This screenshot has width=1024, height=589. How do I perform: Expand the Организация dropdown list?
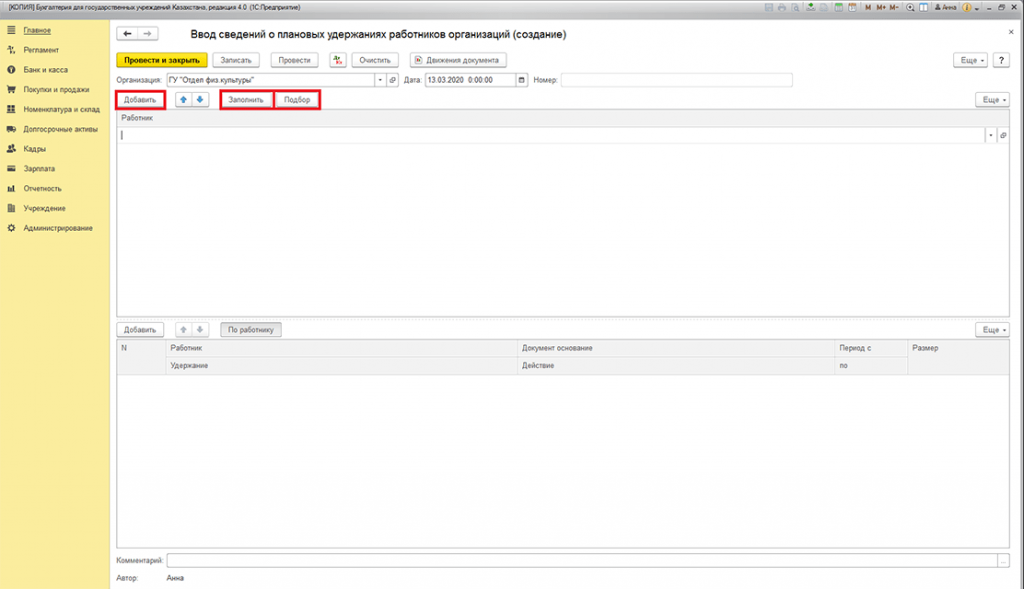pyautogui.click(x=380, y=80)
